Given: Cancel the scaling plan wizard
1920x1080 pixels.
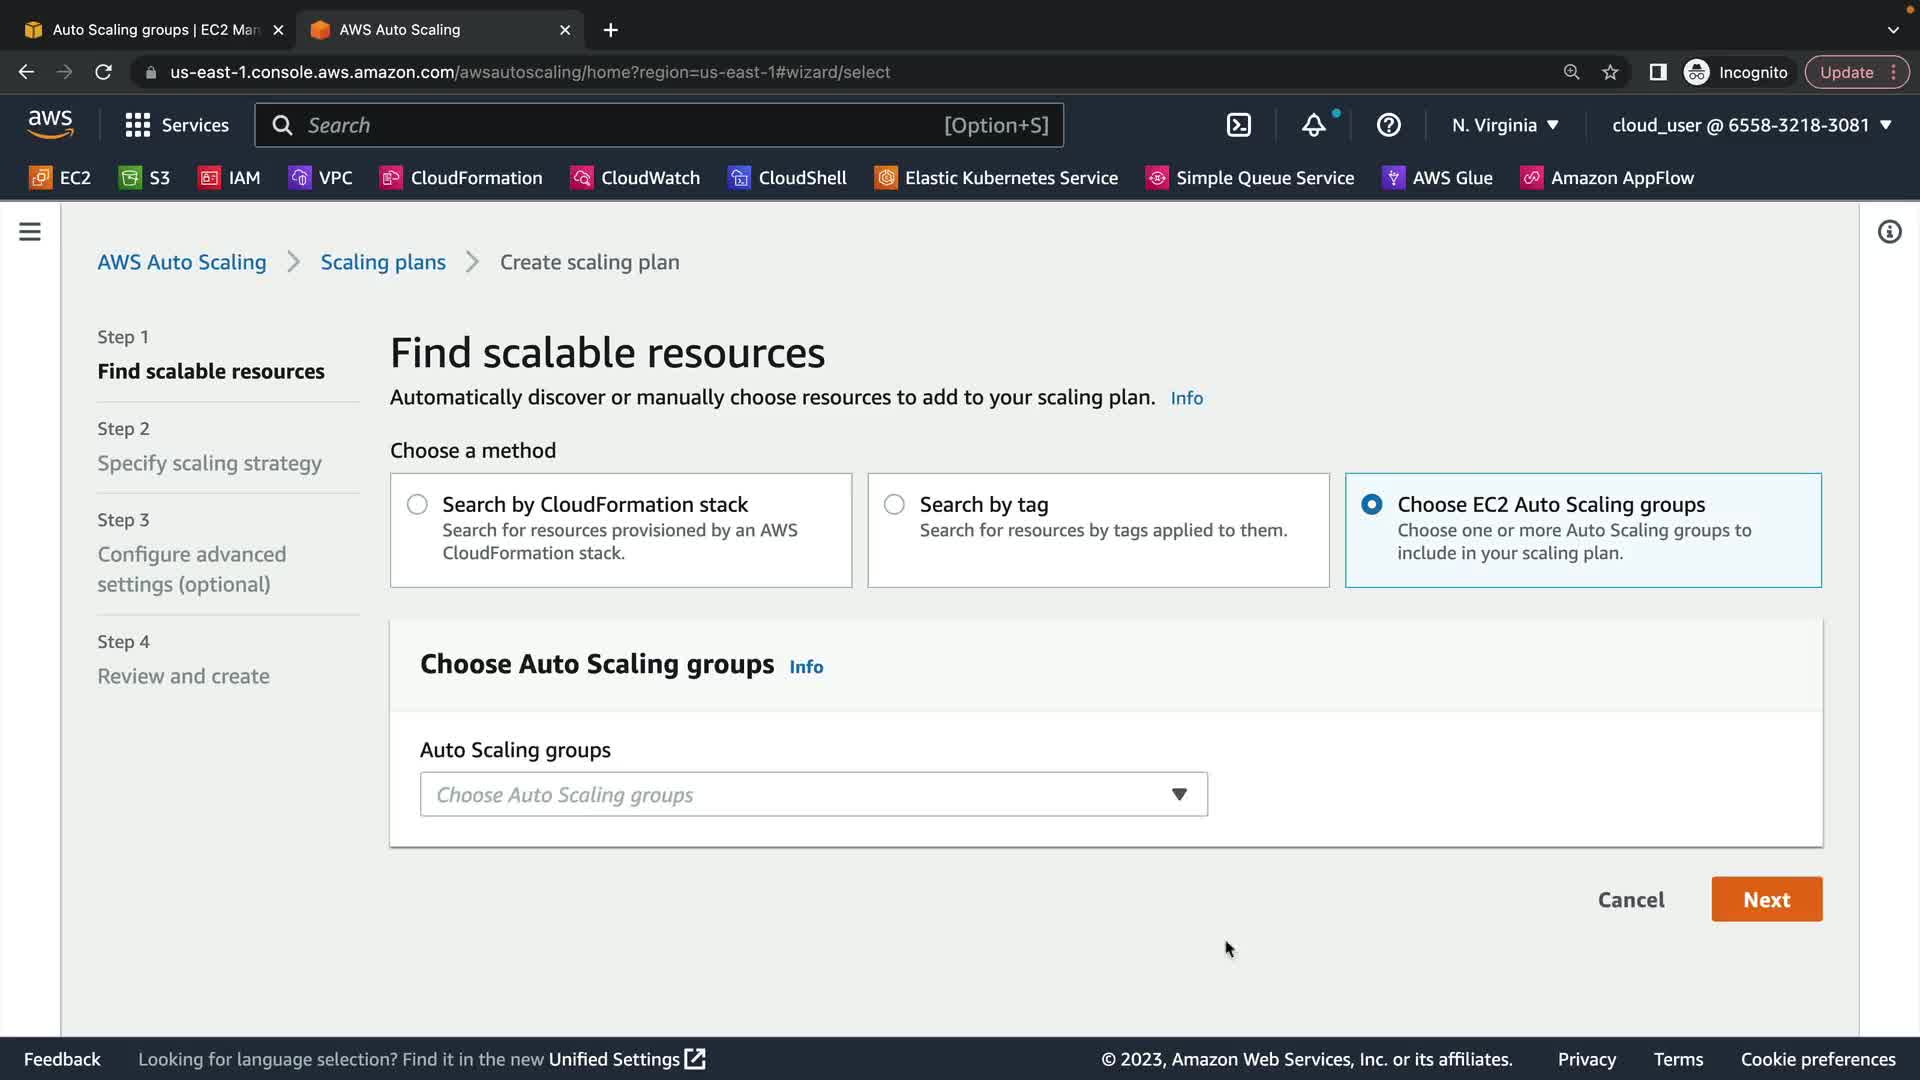Looking at the screenshot, I should [1630, 899].
